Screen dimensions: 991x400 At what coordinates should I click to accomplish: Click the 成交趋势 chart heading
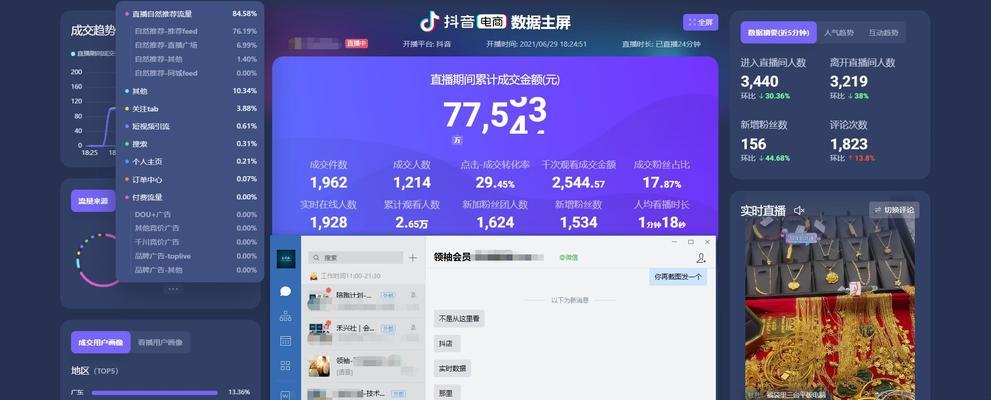point(93,30)
